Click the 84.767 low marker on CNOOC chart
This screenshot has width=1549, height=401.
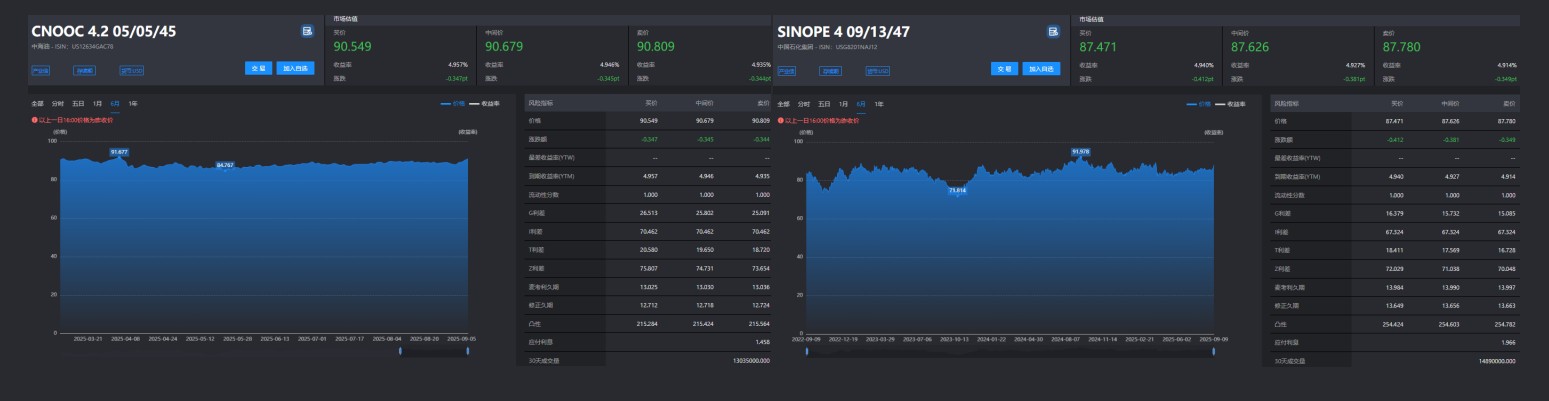225,164
